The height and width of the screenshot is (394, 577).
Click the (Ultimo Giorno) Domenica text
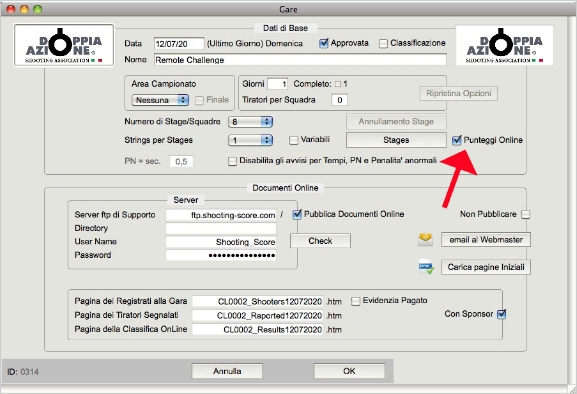[x=255, y=44]
